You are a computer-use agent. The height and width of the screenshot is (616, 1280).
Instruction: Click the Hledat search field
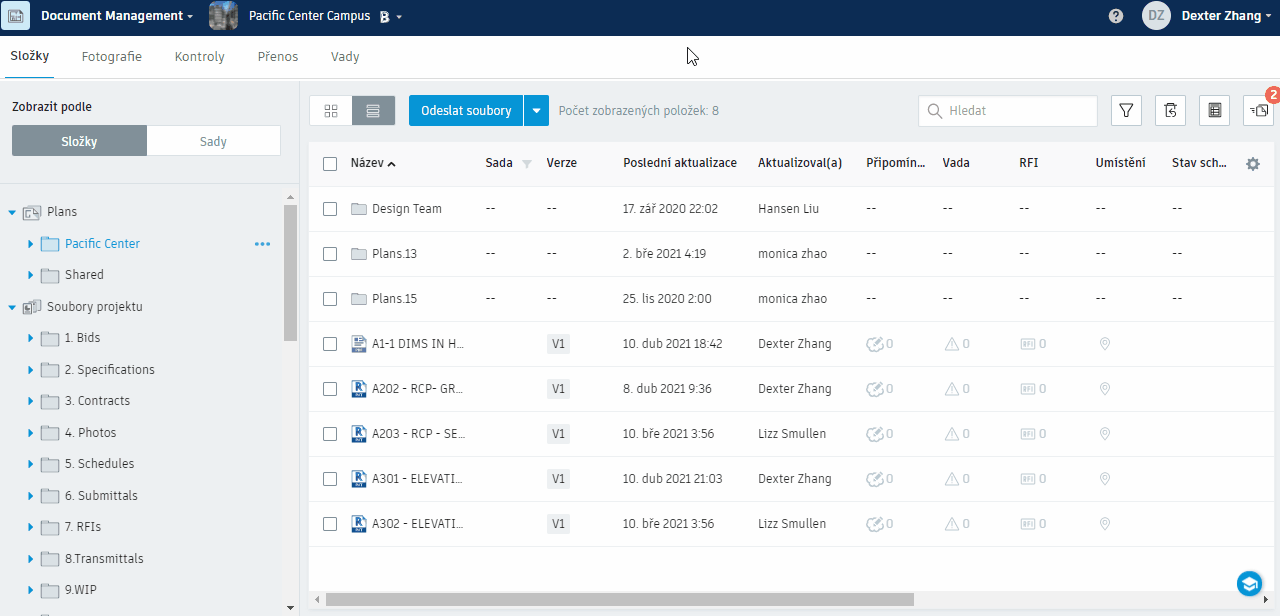pos(1008,111)
